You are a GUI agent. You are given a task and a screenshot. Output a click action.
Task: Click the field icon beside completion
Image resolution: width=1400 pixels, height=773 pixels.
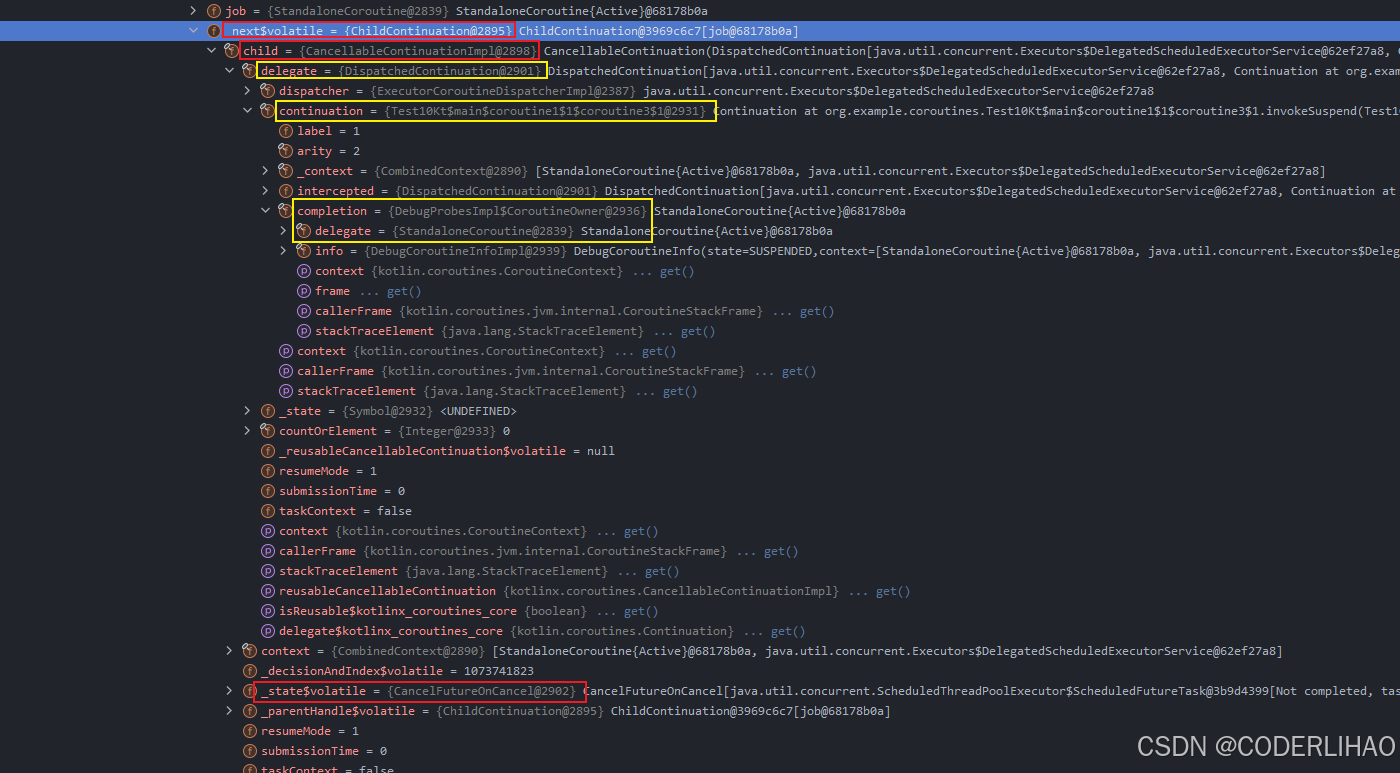click(285, 211)
